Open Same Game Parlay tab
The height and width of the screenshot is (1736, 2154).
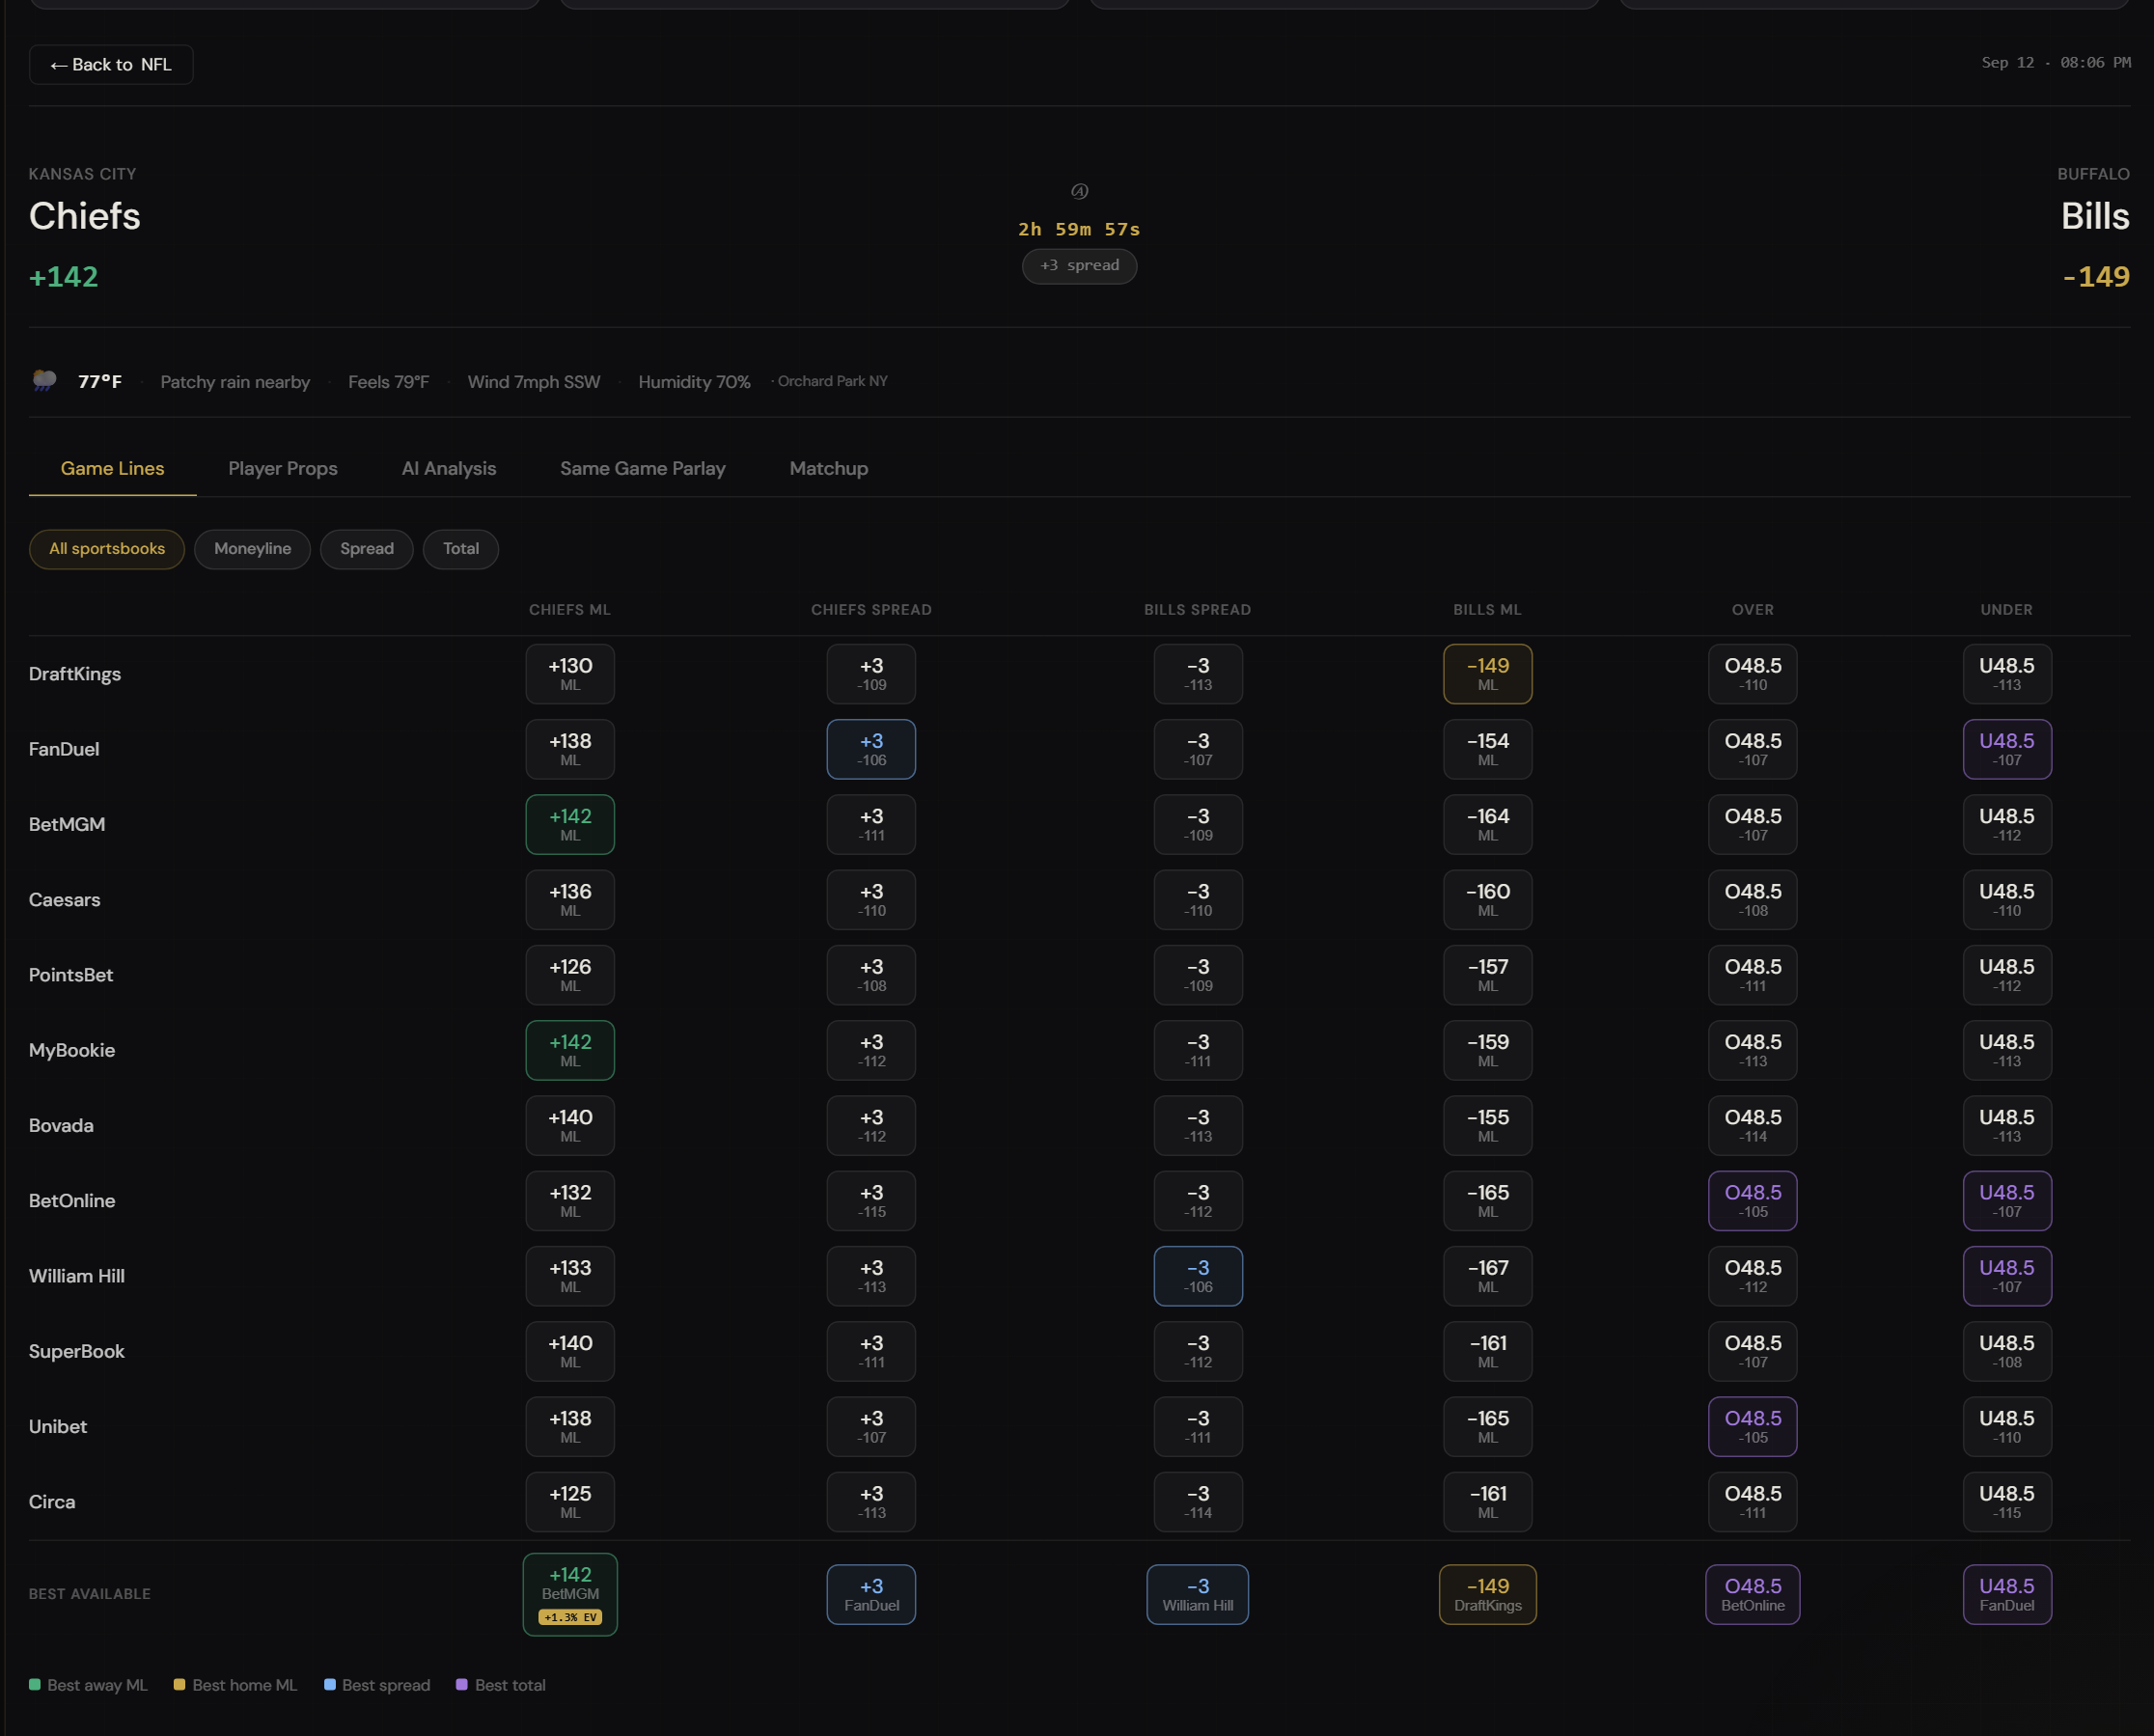(643, 468)
